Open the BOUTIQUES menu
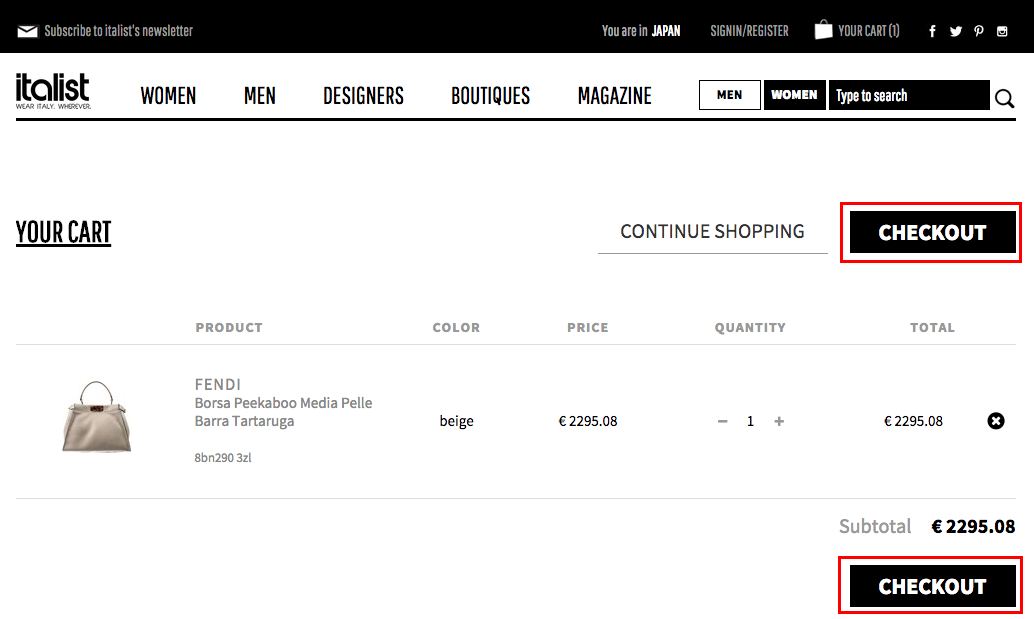The height and width of the screenshot is (619, 1034). point(491,96)
